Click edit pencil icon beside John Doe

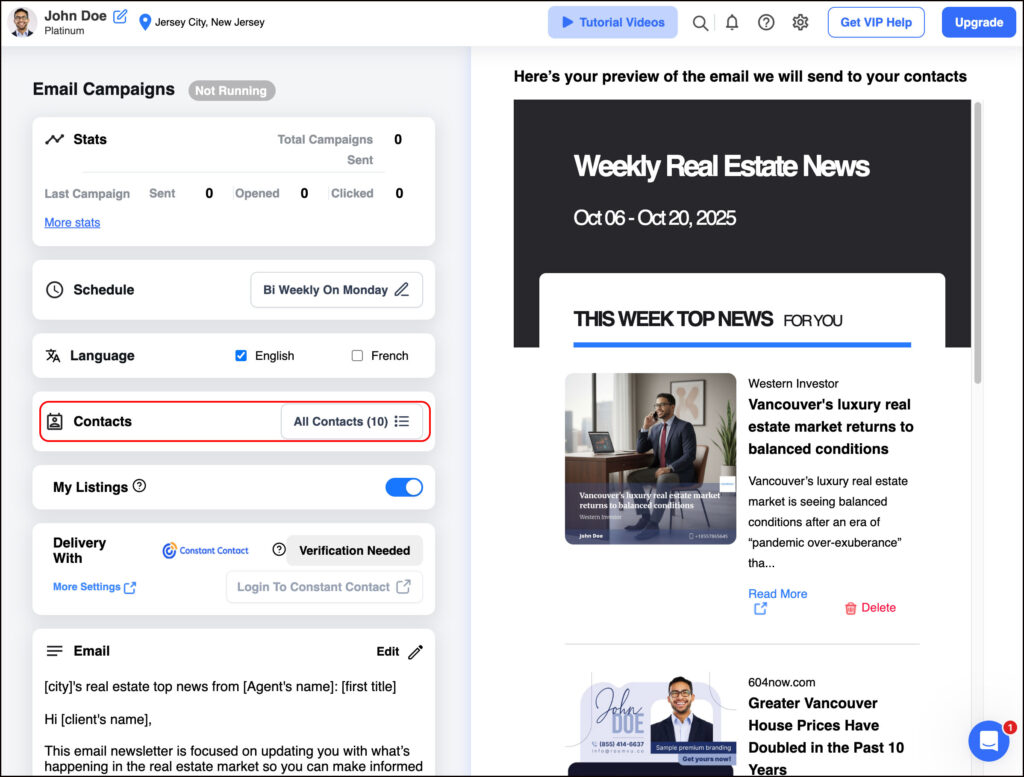tap(120, 16)
